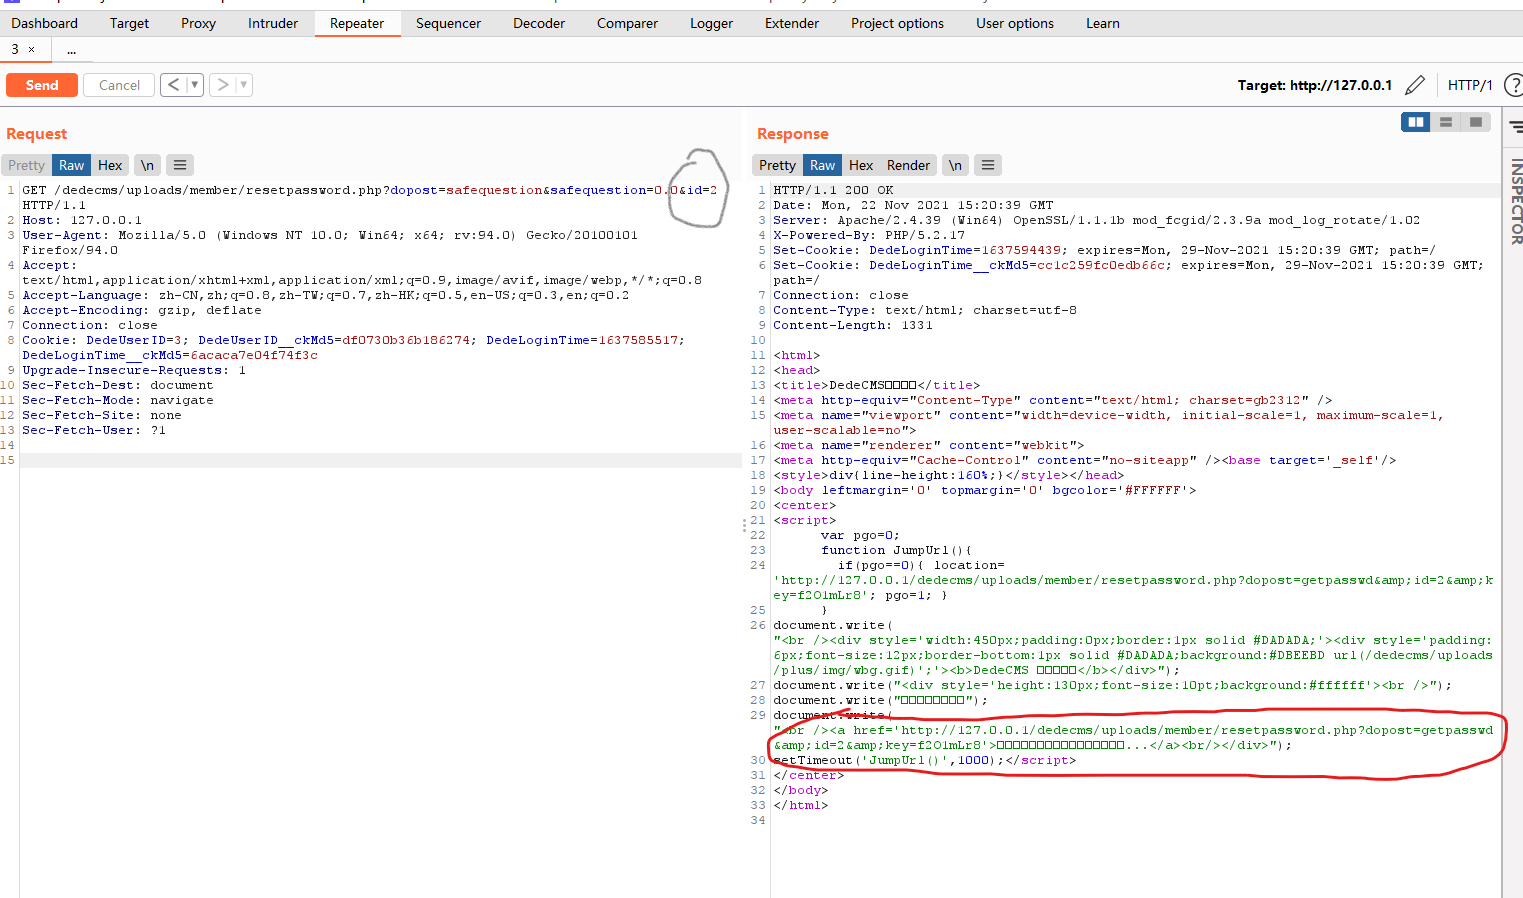Screen dimensions: 1523x898
Task: Expand the Inspector side panel
Action: tap(1516, 202)
